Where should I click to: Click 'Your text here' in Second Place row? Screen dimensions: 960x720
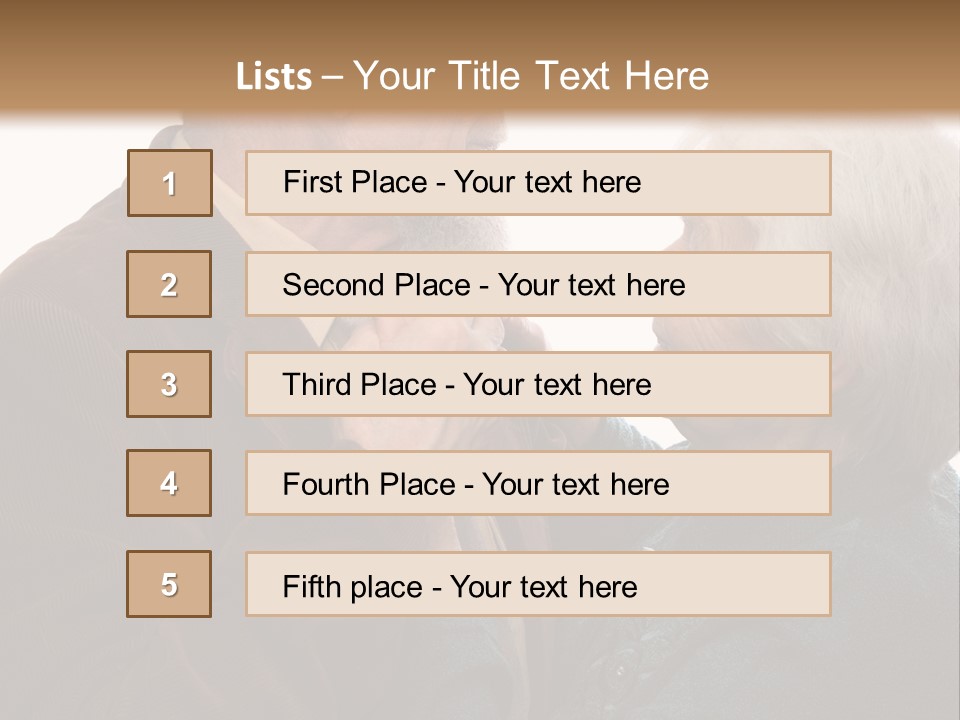click(x=591, y=285)
